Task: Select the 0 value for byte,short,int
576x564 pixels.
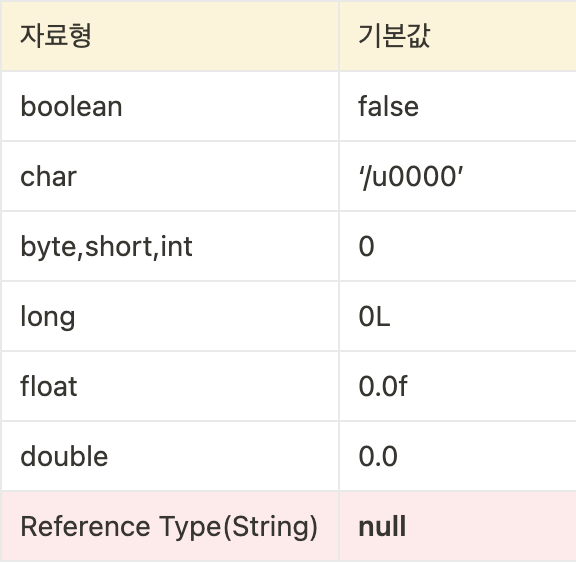Action: point(458,246)
